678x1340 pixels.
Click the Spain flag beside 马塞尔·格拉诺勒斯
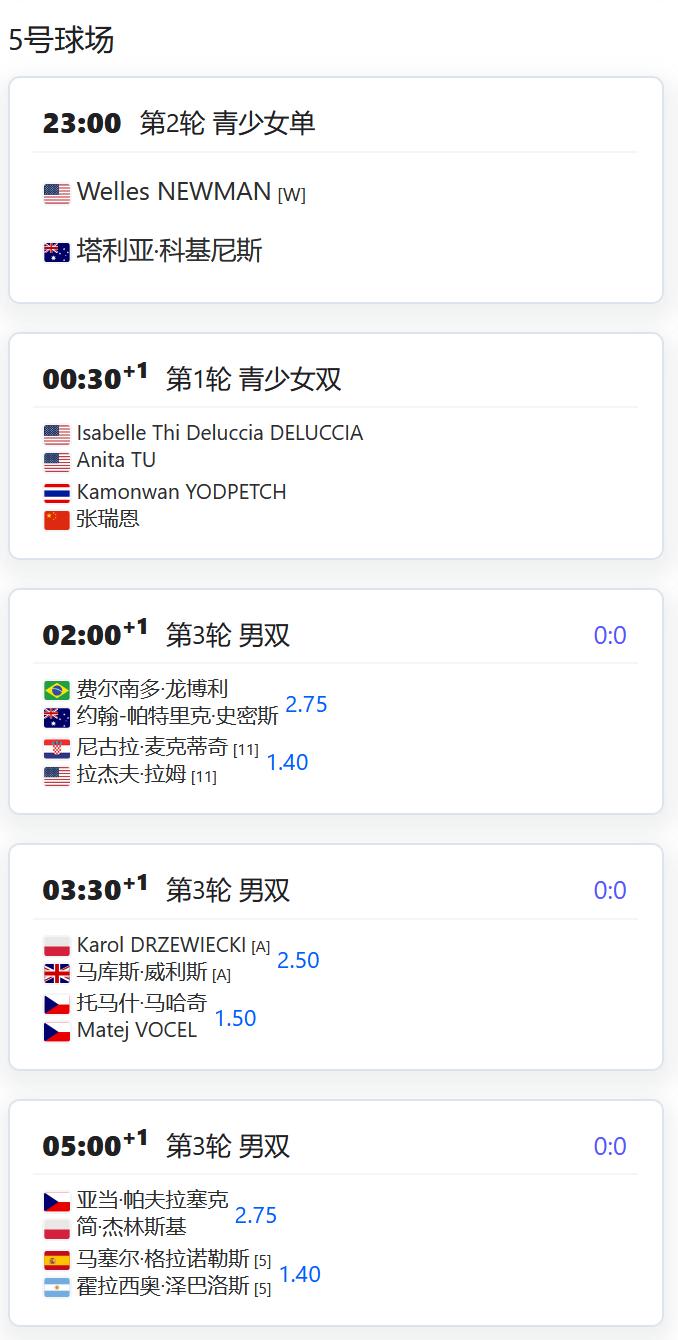click(57, 1260)
